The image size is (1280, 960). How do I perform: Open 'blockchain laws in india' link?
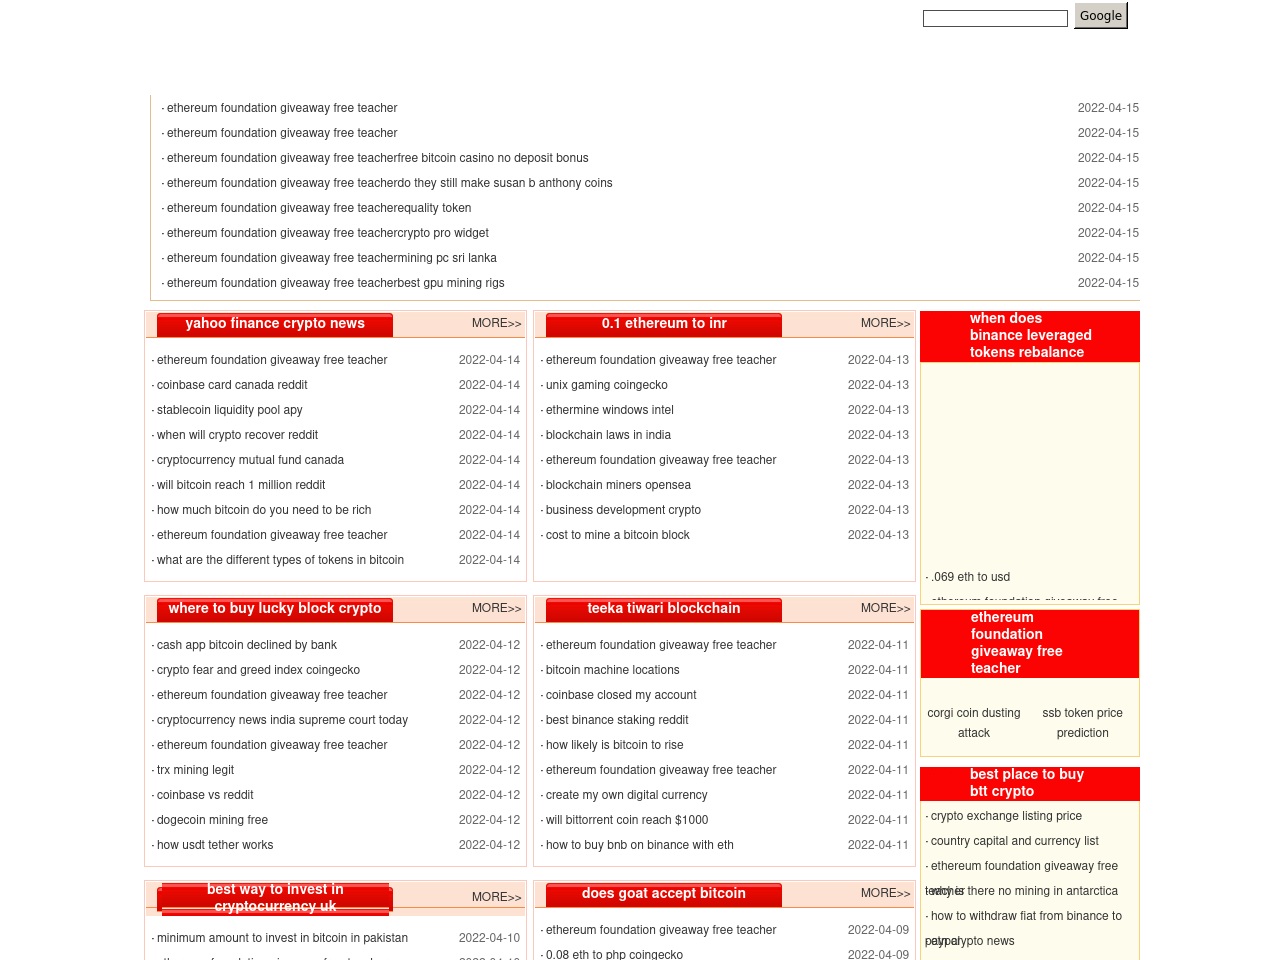click(608, 435)
